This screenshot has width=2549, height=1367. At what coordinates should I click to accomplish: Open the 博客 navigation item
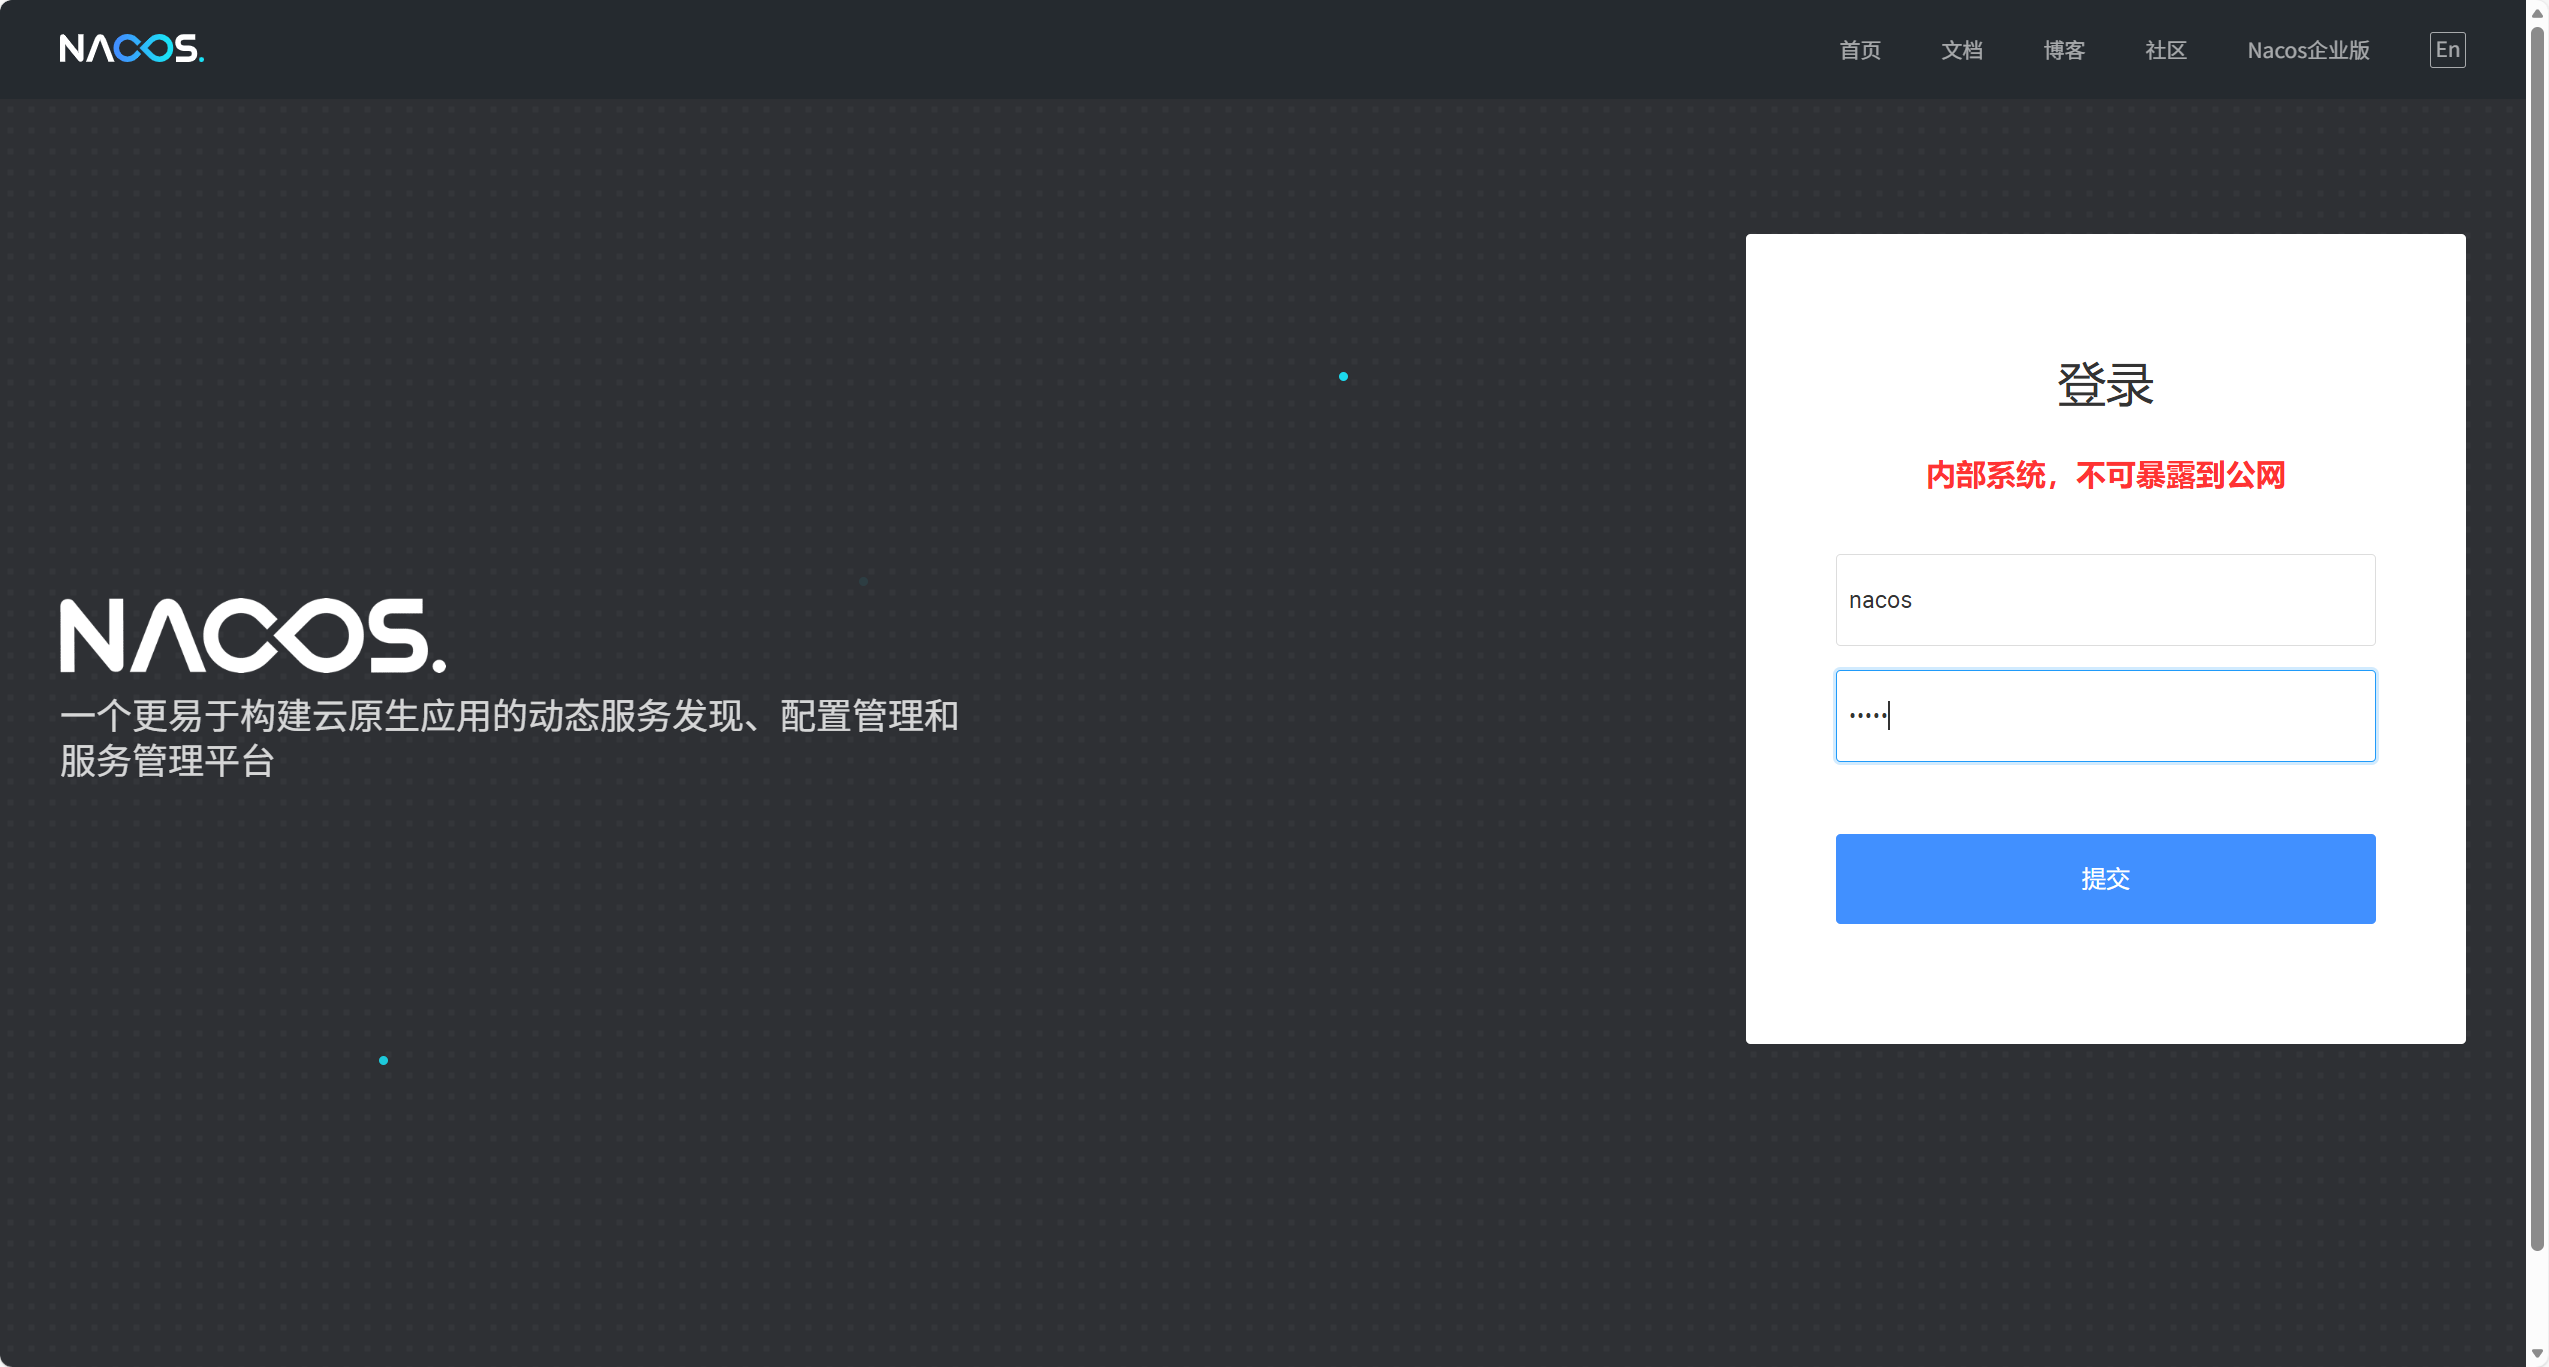pos(2063,49)
